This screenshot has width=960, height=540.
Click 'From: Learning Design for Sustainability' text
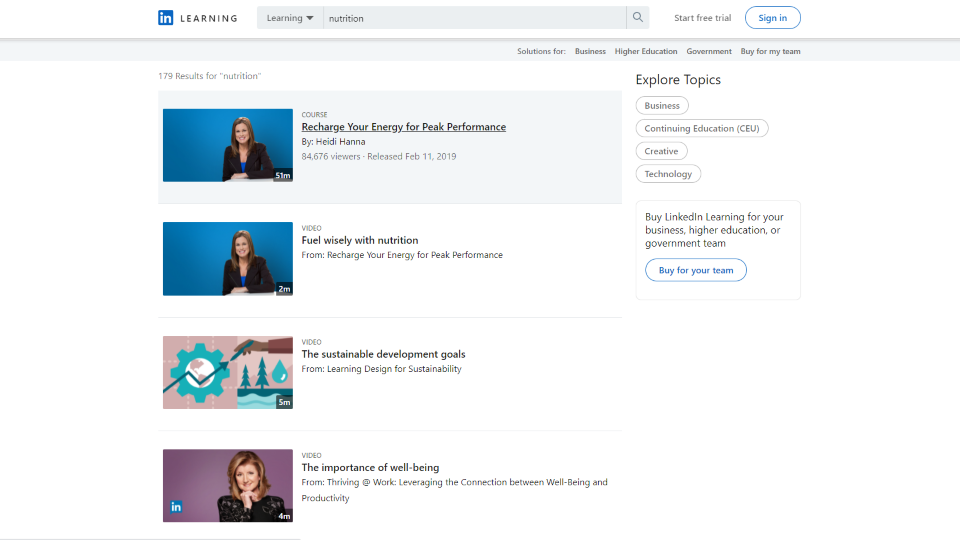(381, 369)
